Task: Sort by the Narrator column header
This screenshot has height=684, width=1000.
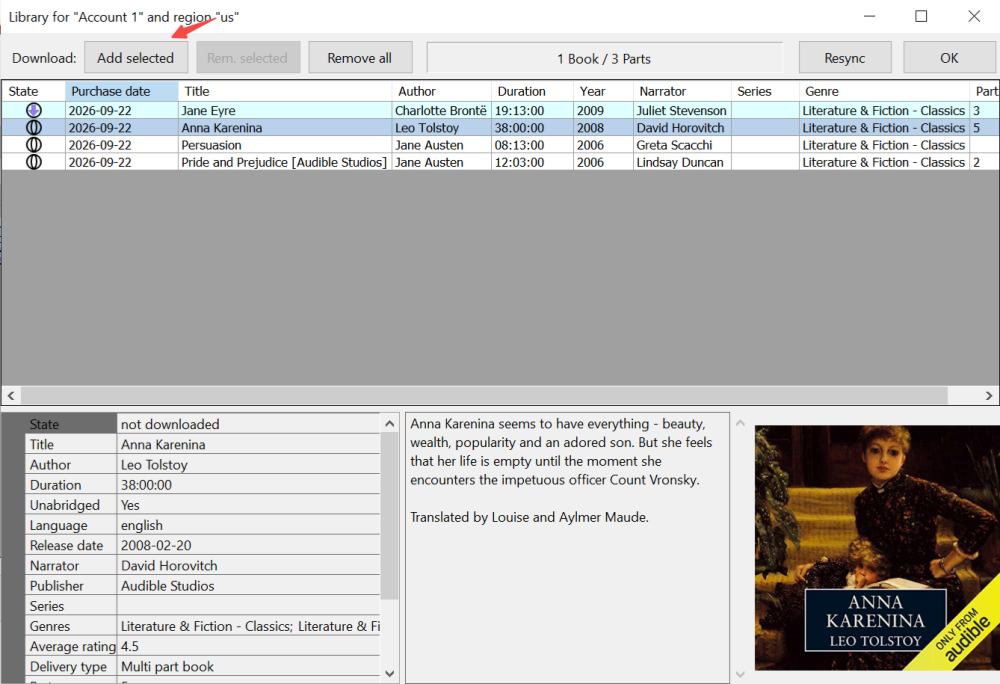Action: [x=682, y=91]
